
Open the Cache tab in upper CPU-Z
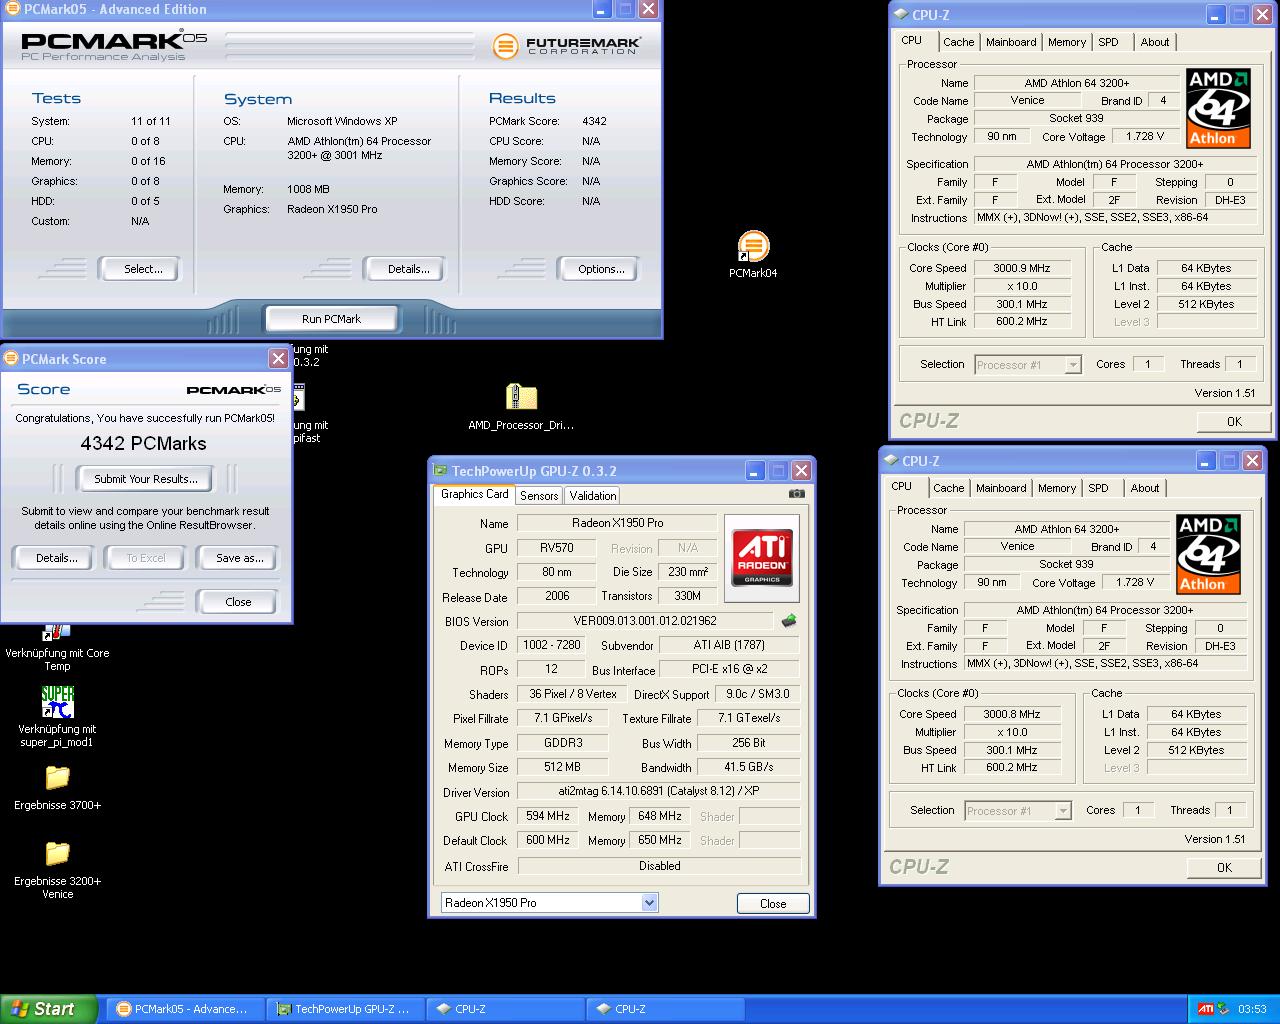(x=958, y=42)
